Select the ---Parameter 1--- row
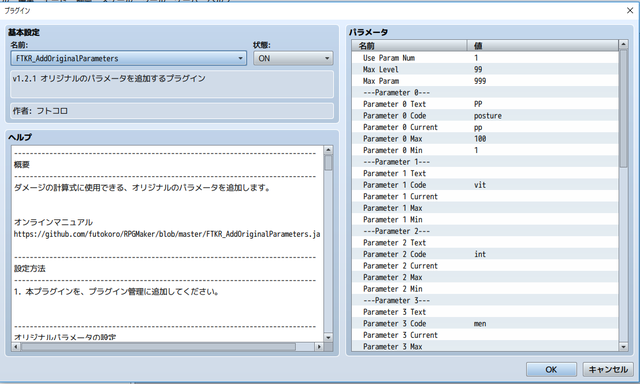Viewport: 640px width, 384px height. pos(485,162)
